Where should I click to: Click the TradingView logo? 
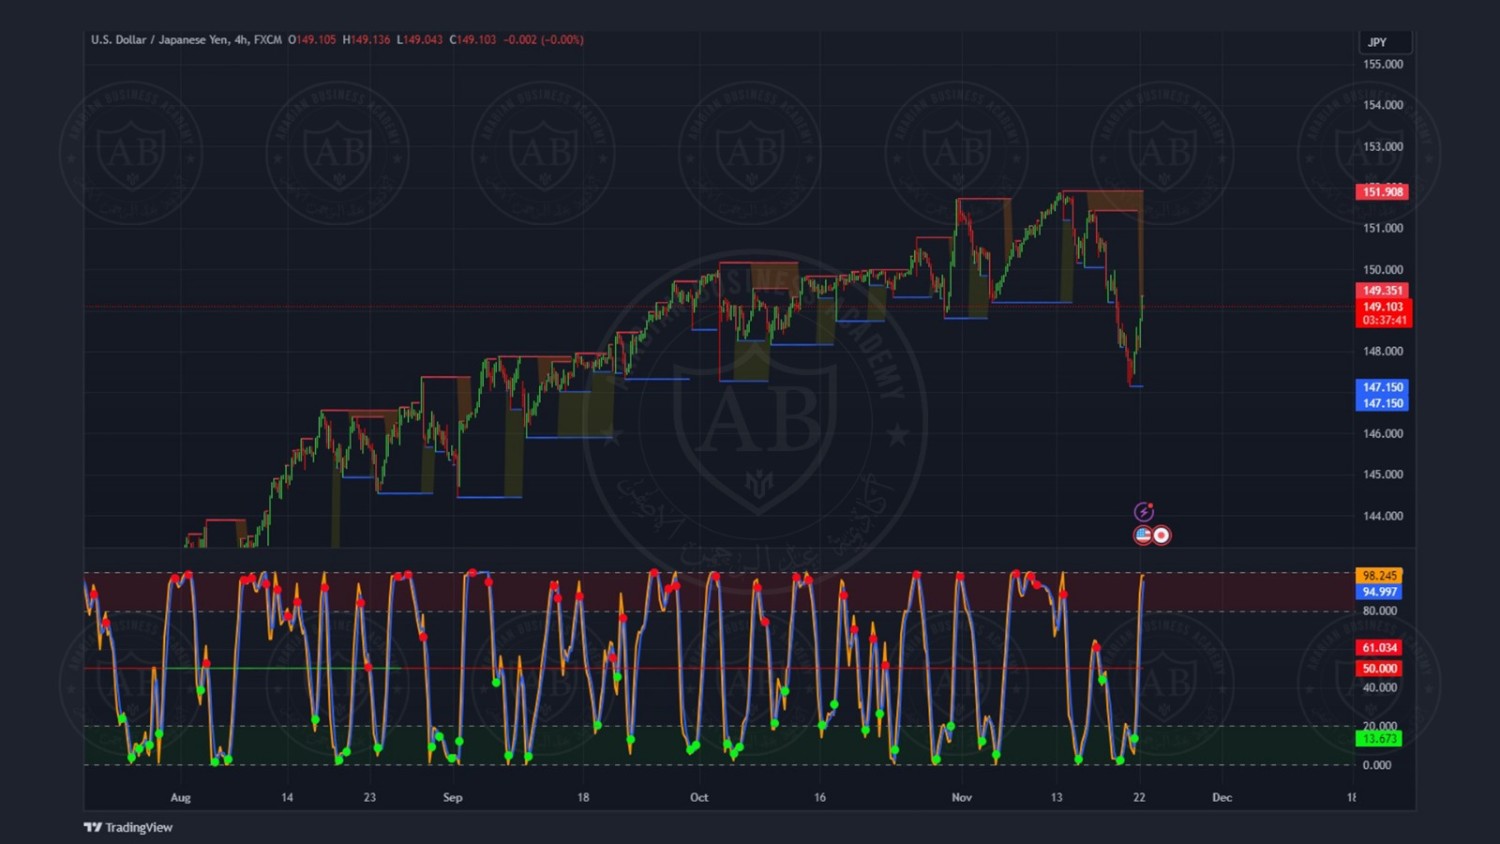(128, 827)
